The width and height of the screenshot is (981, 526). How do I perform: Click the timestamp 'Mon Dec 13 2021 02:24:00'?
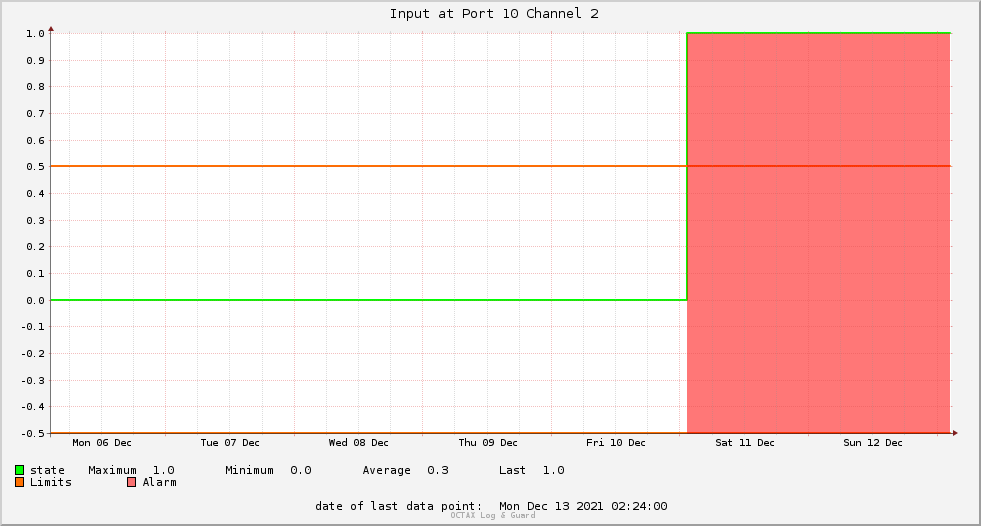[x=583, y=506]
